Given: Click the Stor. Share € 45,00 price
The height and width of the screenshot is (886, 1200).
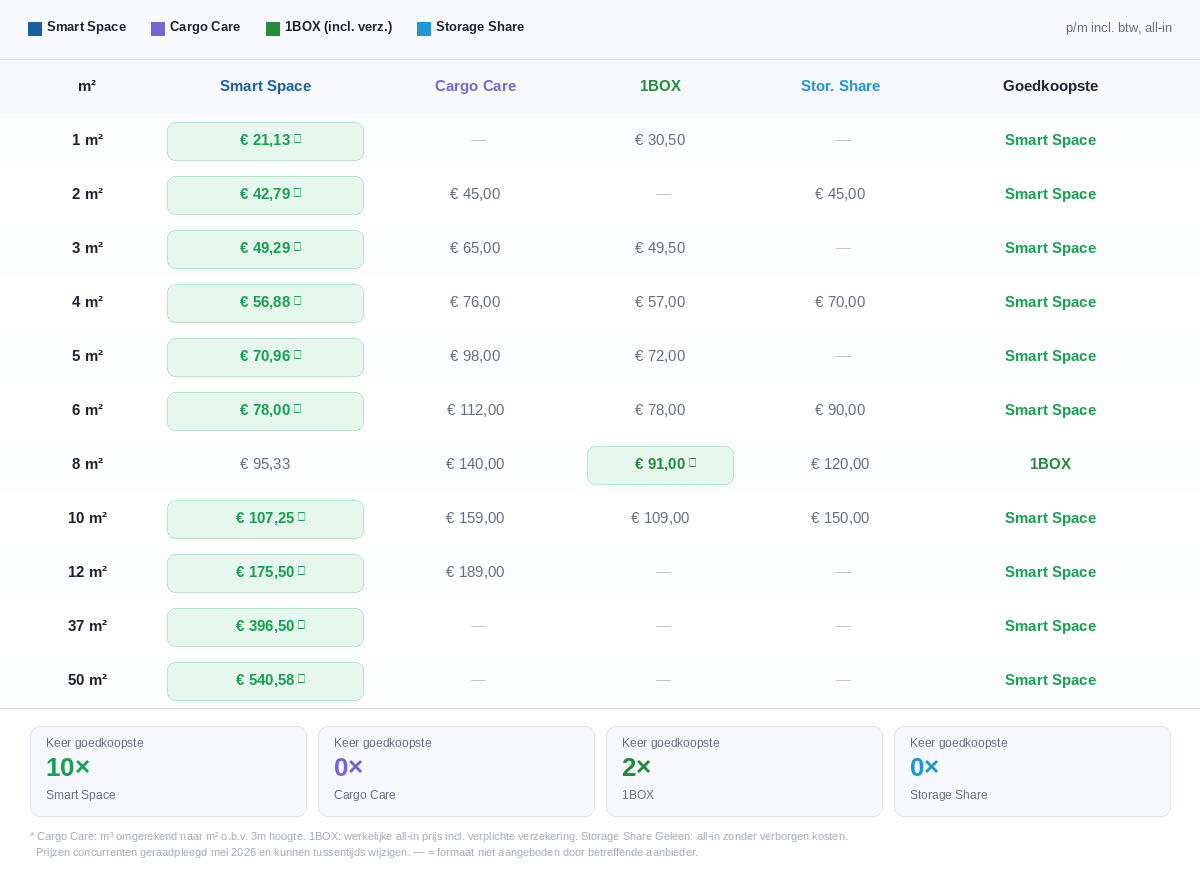Looking at the screenshot, I should [x=840, y=194].
